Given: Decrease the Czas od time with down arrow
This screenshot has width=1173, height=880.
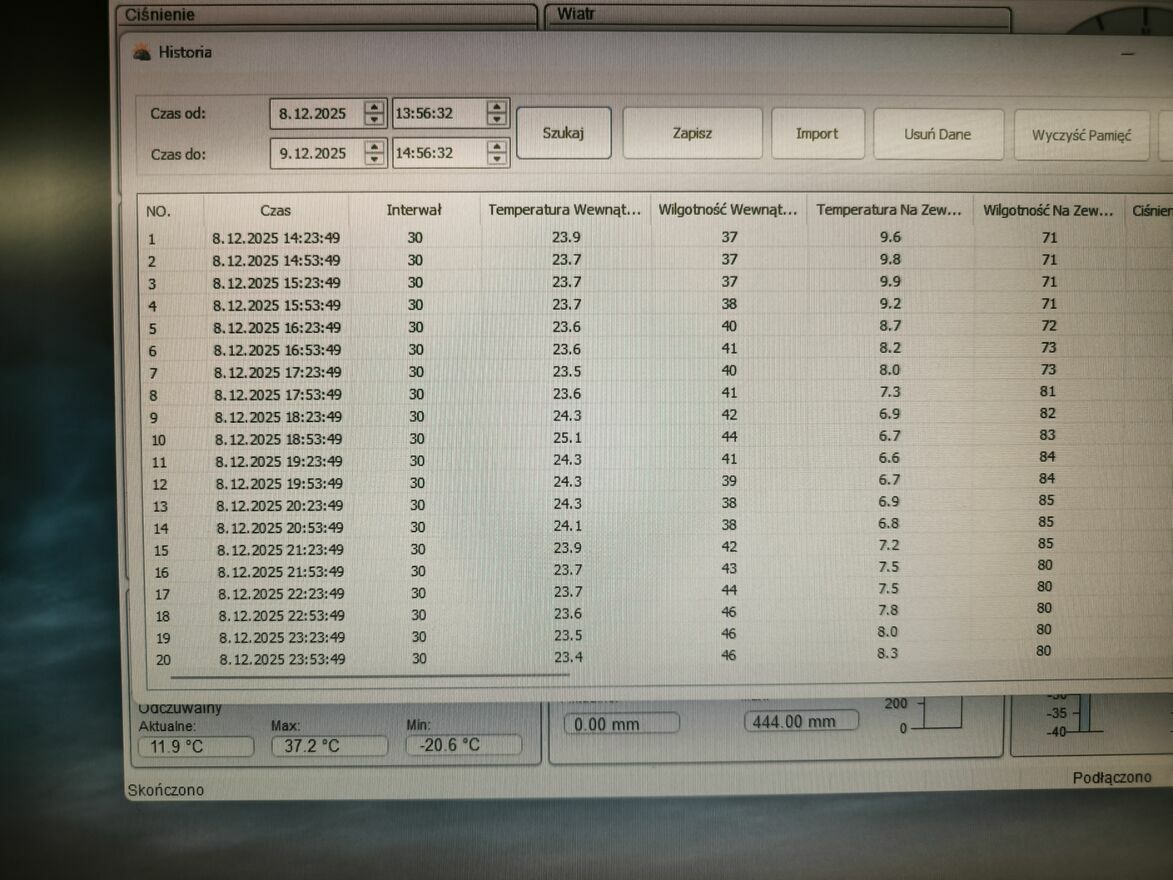Looking at the screenshot, I should pyautogui.click(x=497, y=120).
